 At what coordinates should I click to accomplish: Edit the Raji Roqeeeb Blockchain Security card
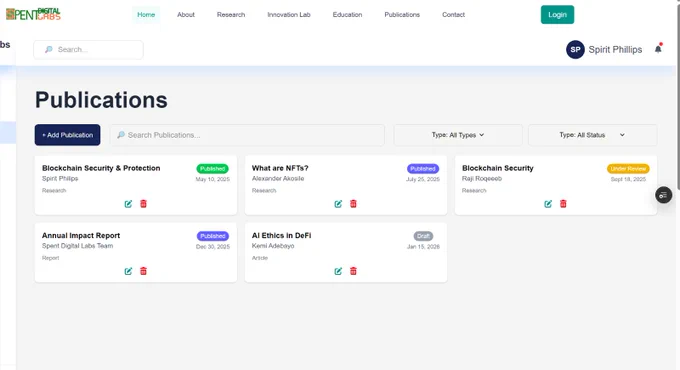pos(548,204)
